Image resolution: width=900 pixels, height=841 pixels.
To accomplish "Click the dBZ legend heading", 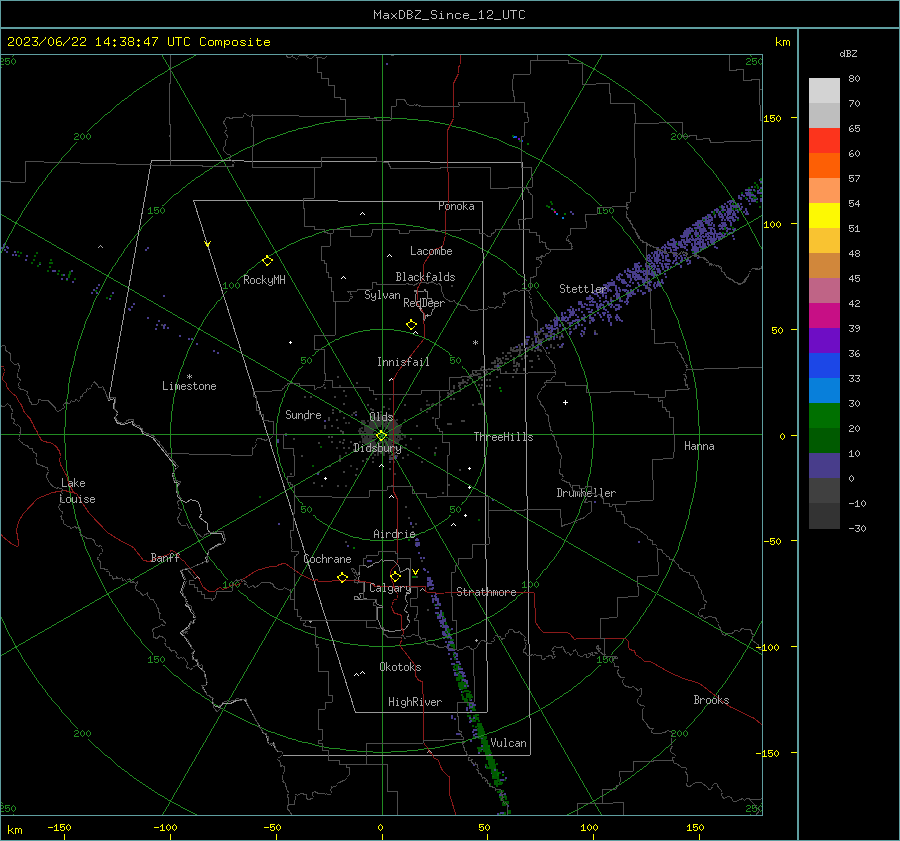I will point(848,54).
